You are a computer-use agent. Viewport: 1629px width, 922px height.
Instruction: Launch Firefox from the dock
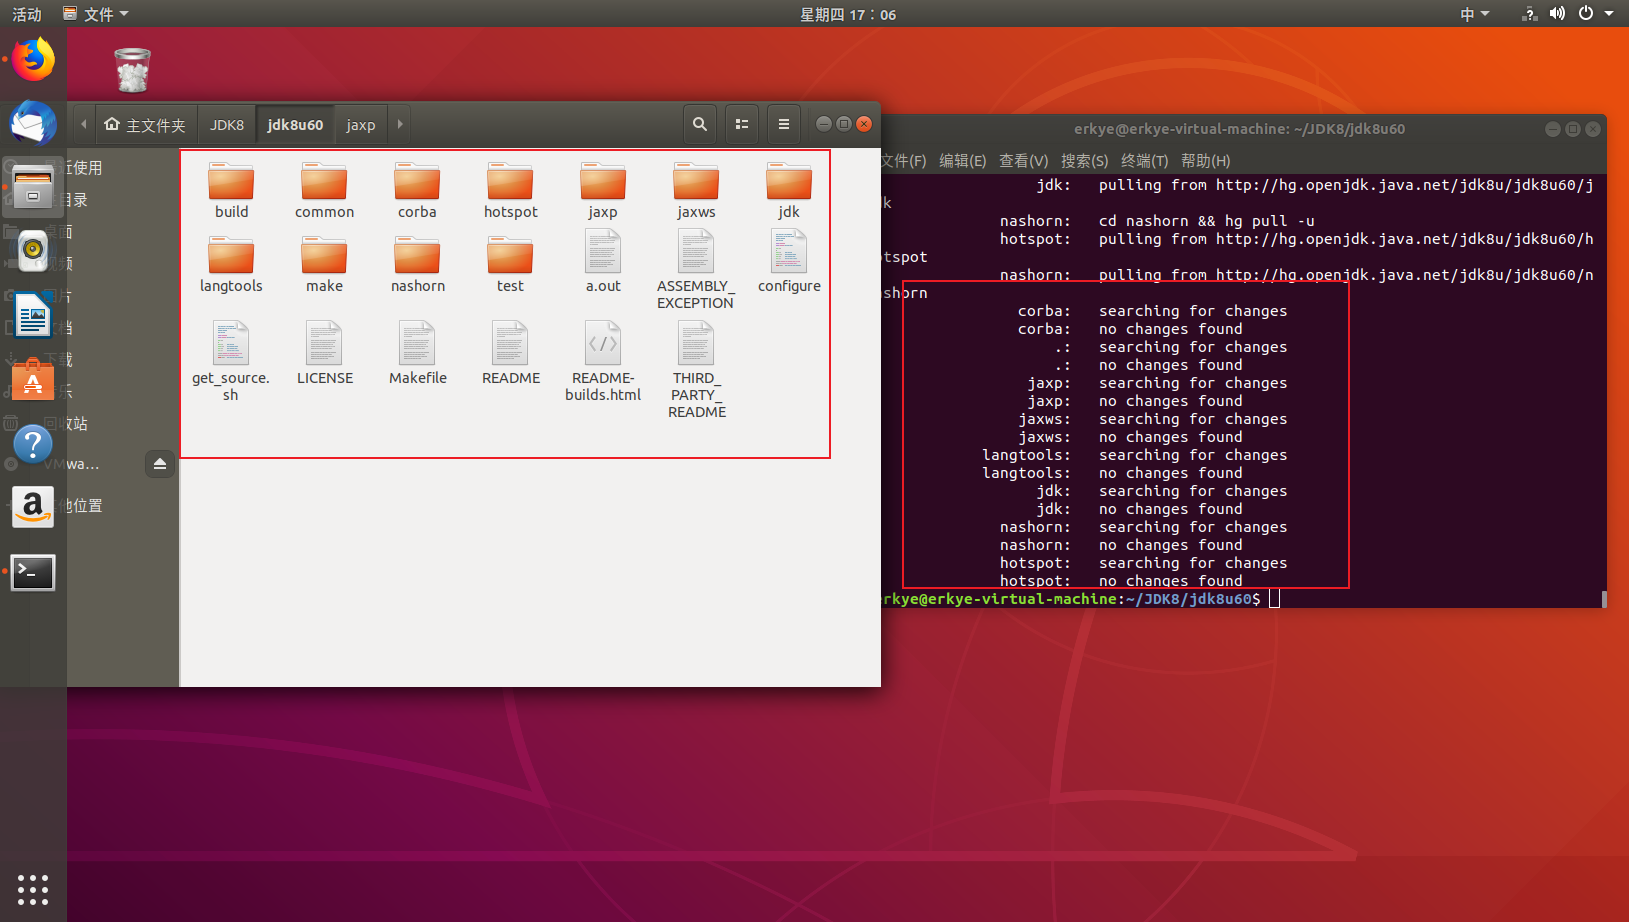pos(33,60)
